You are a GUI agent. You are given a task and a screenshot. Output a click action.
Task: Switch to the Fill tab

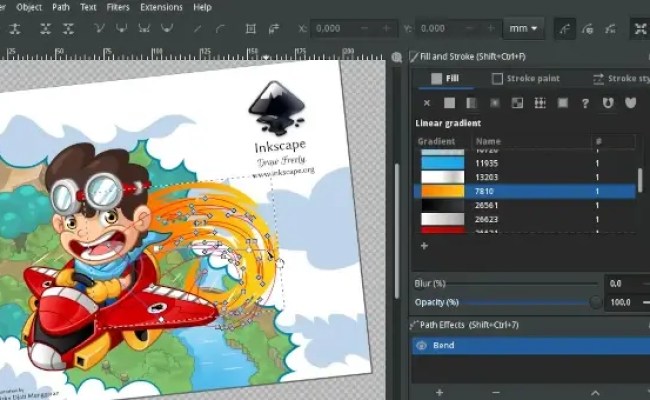click(446, 78)
